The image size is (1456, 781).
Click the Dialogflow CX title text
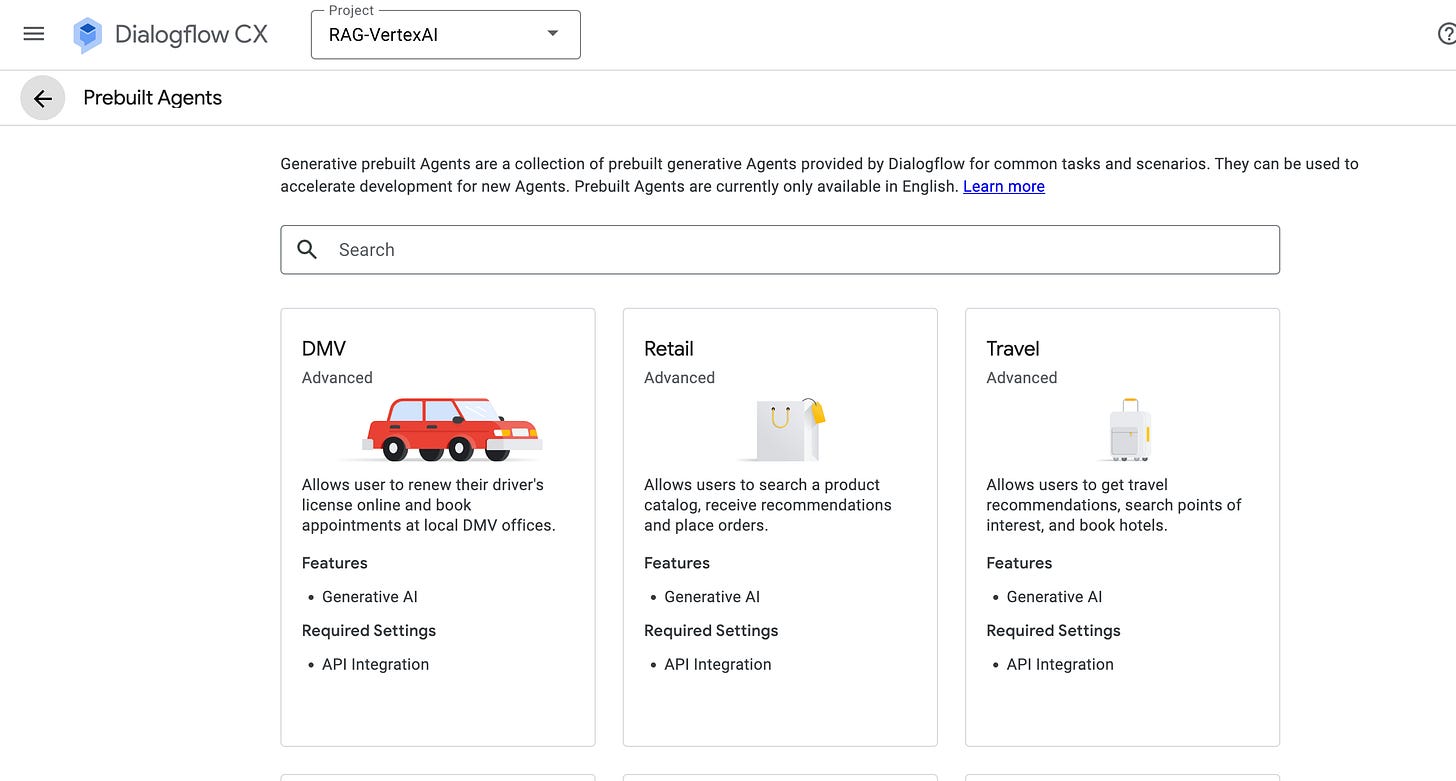click(191, 34)
